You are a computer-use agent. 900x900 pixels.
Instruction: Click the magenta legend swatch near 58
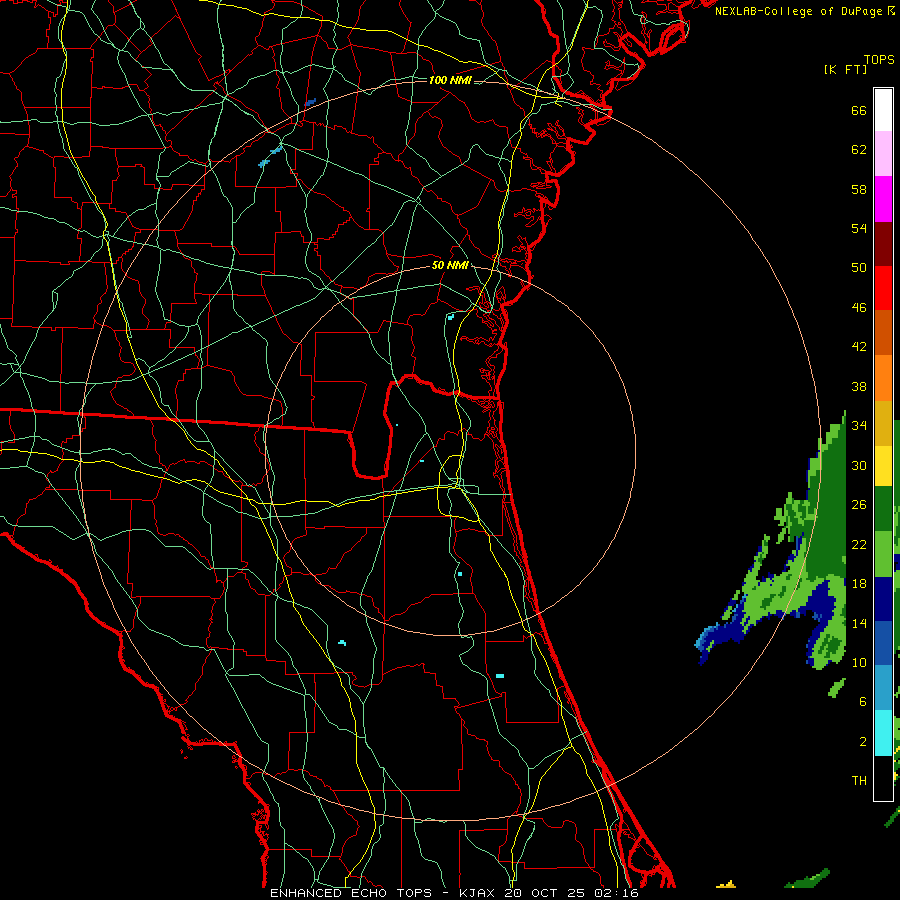point(883,199)
